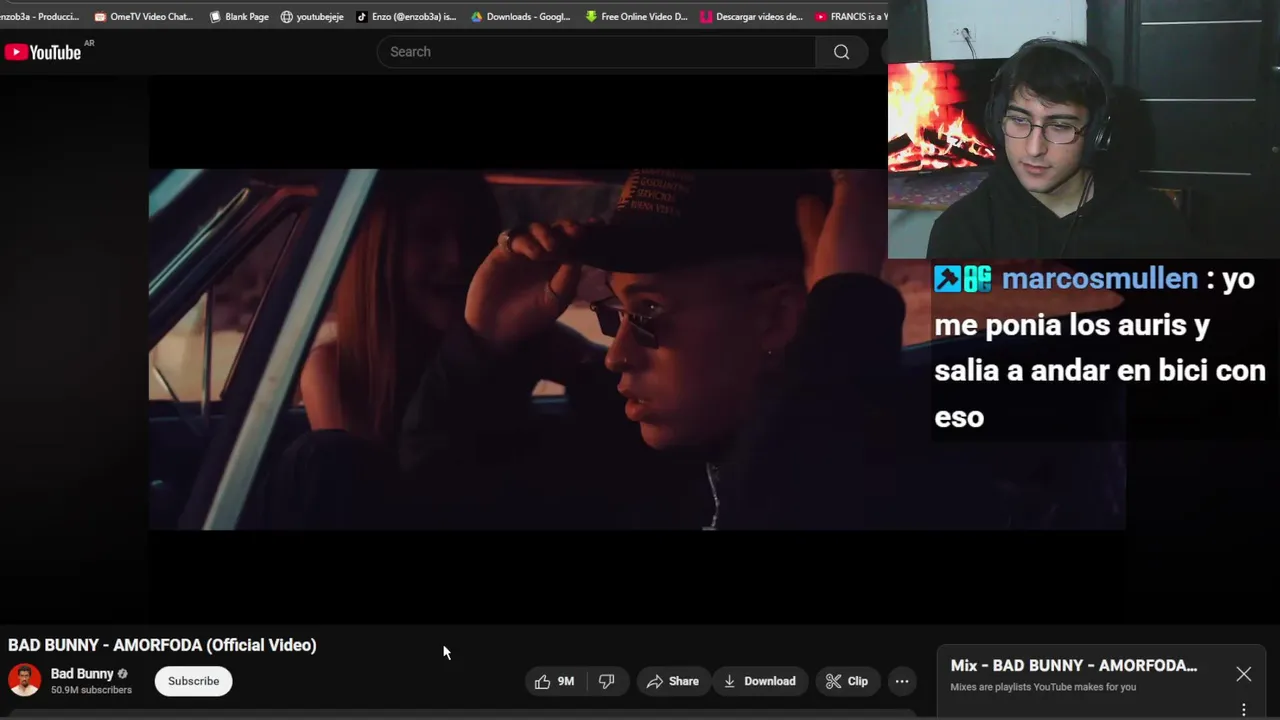Focus the YouTube Search field
1280x720 pixels.
pos(596,52)
